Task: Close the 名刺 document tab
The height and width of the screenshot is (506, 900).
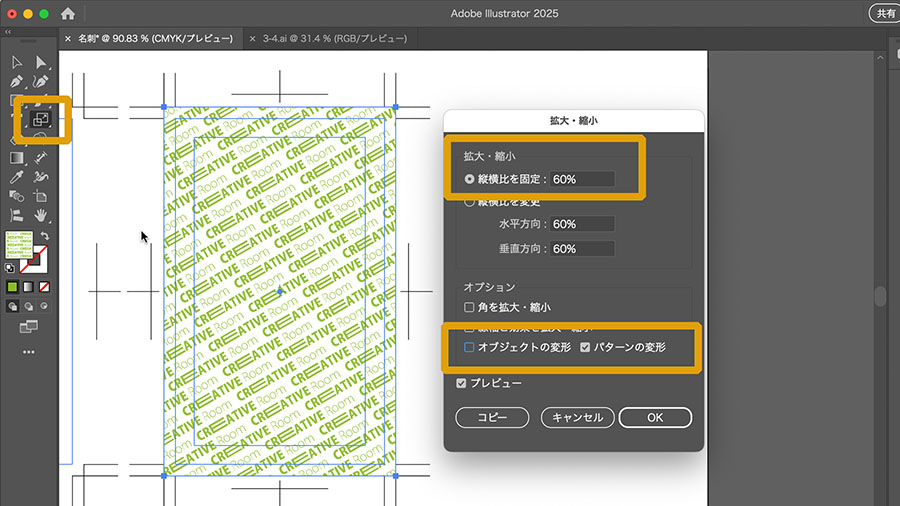Action: pyautogui.click(x=68, y=38)
